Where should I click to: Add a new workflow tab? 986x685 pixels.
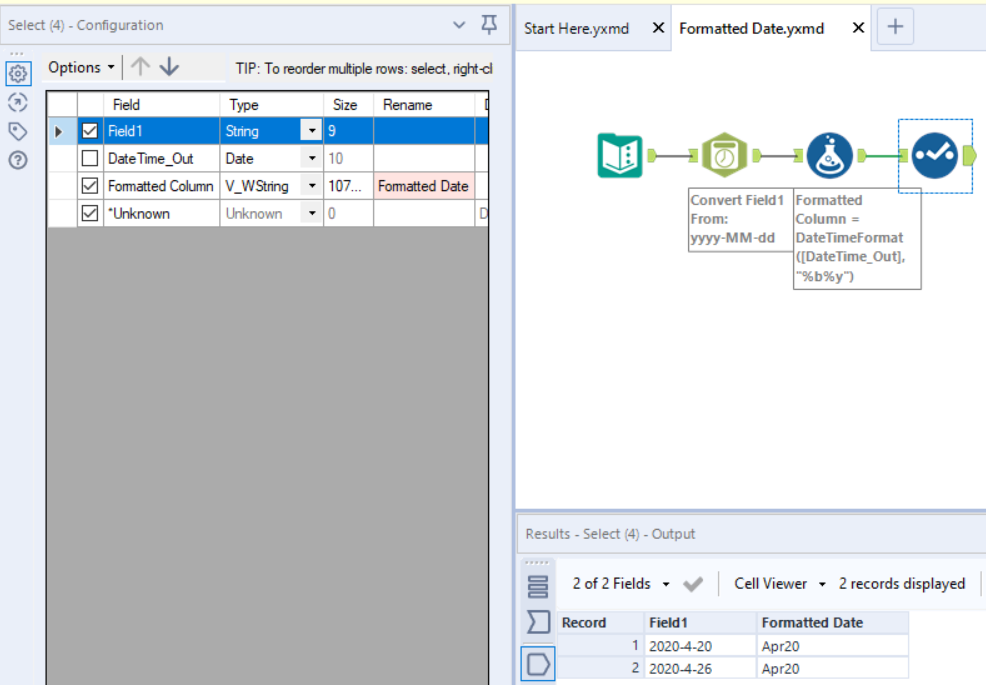895,26
